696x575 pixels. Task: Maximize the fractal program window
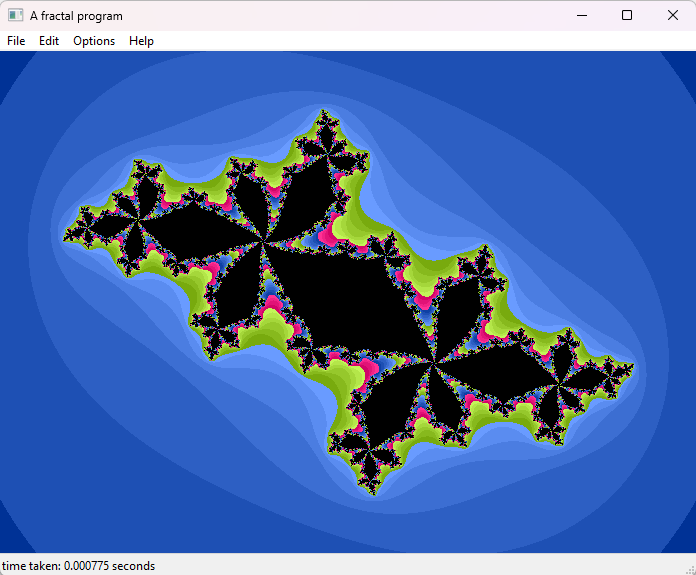tap(627, 15)
